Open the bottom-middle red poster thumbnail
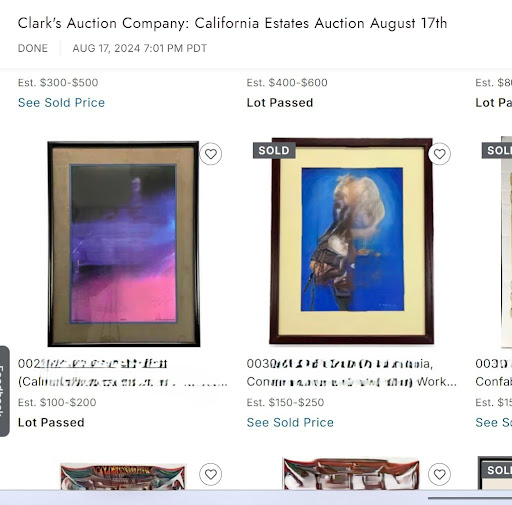This screenshot has height=505, width=512. 351,474
